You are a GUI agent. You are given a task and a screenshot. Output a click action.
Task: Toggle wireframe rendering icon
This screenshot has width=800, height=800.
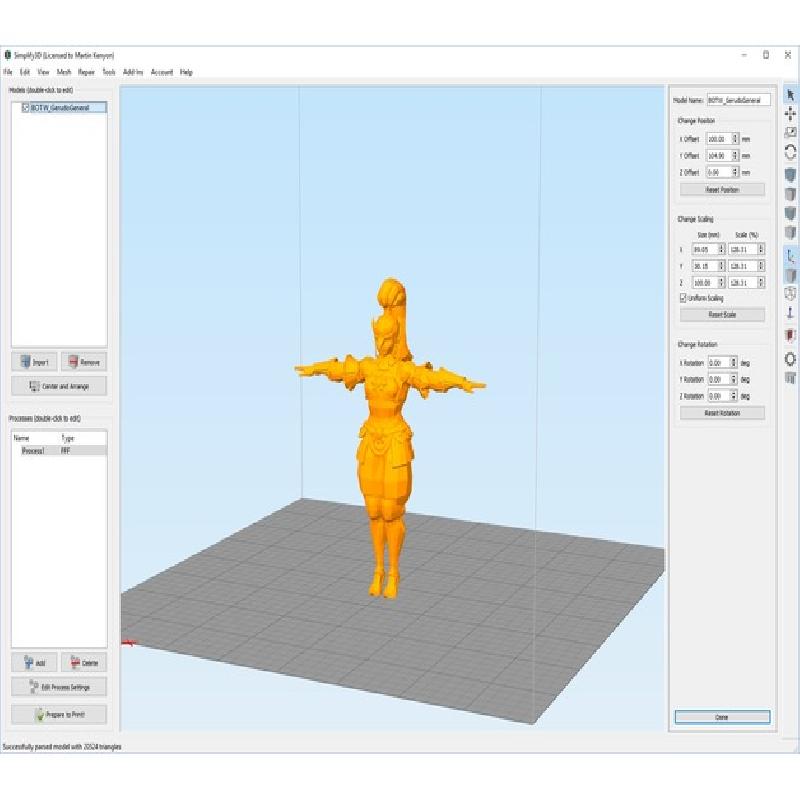790,294
